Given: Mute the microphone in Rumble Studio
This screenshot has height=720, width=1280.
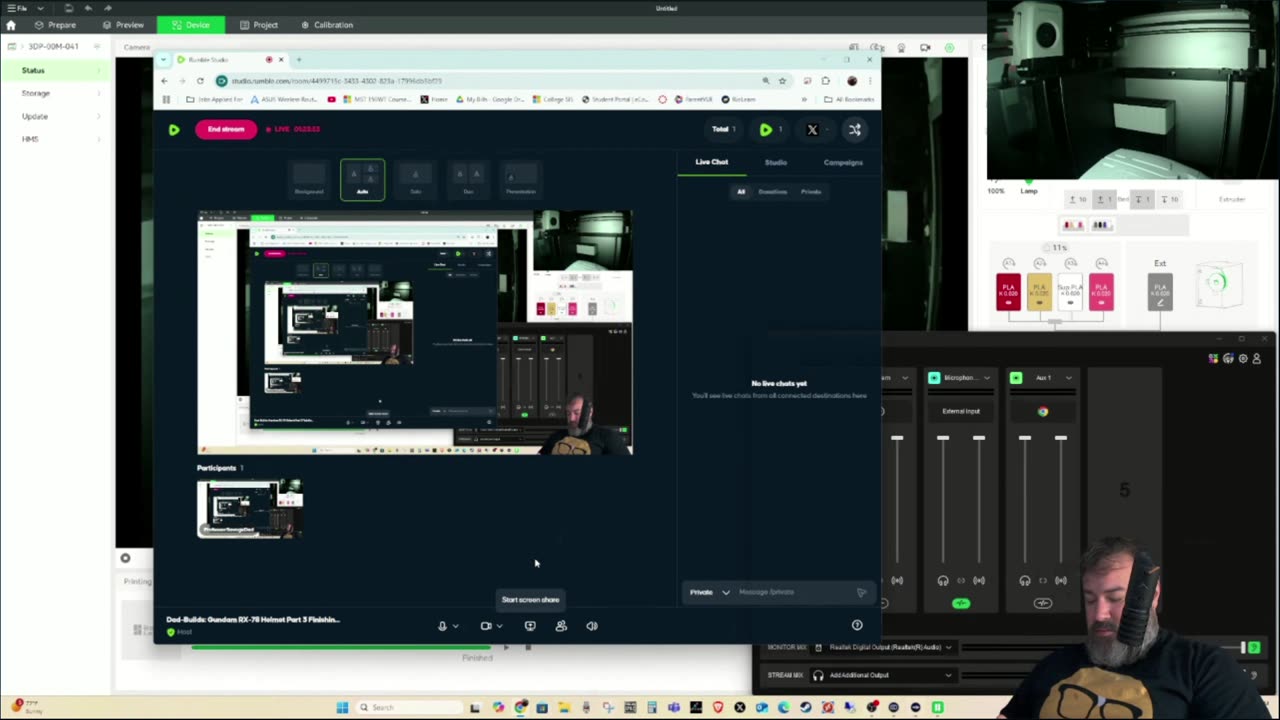Looking at the screenshot, I should (x=442, y=626).
